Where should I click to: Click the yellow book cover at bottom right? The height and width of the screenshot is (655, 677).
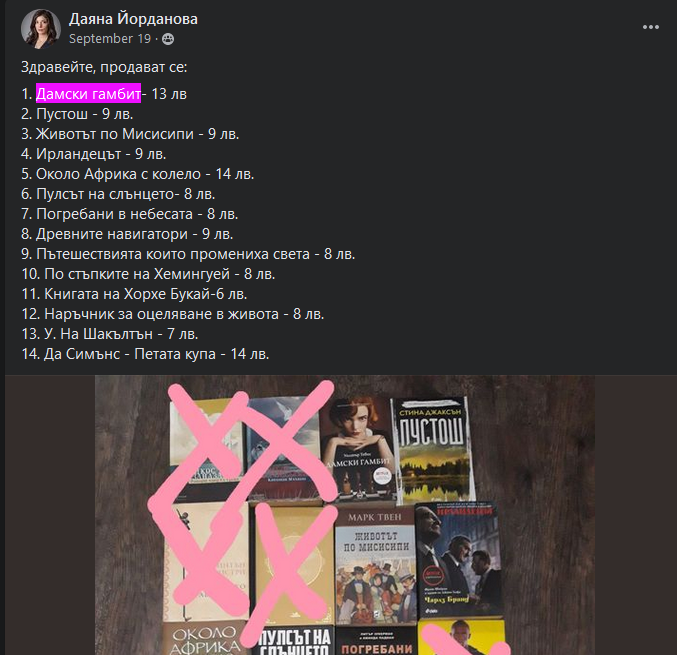[461, 638]
